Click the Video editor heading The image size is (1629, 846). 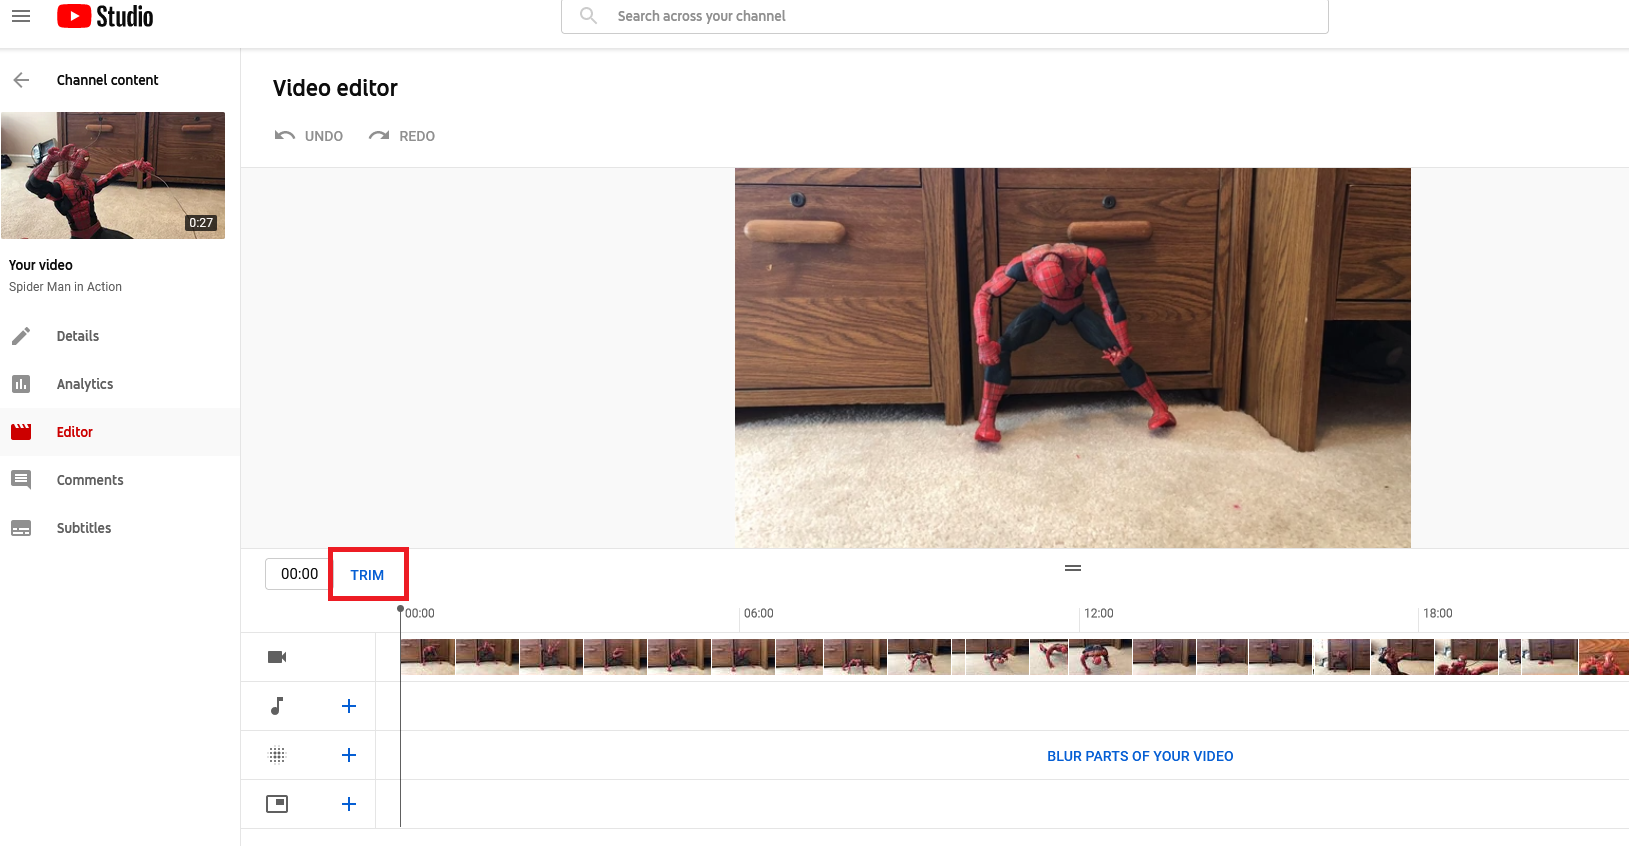335,88
